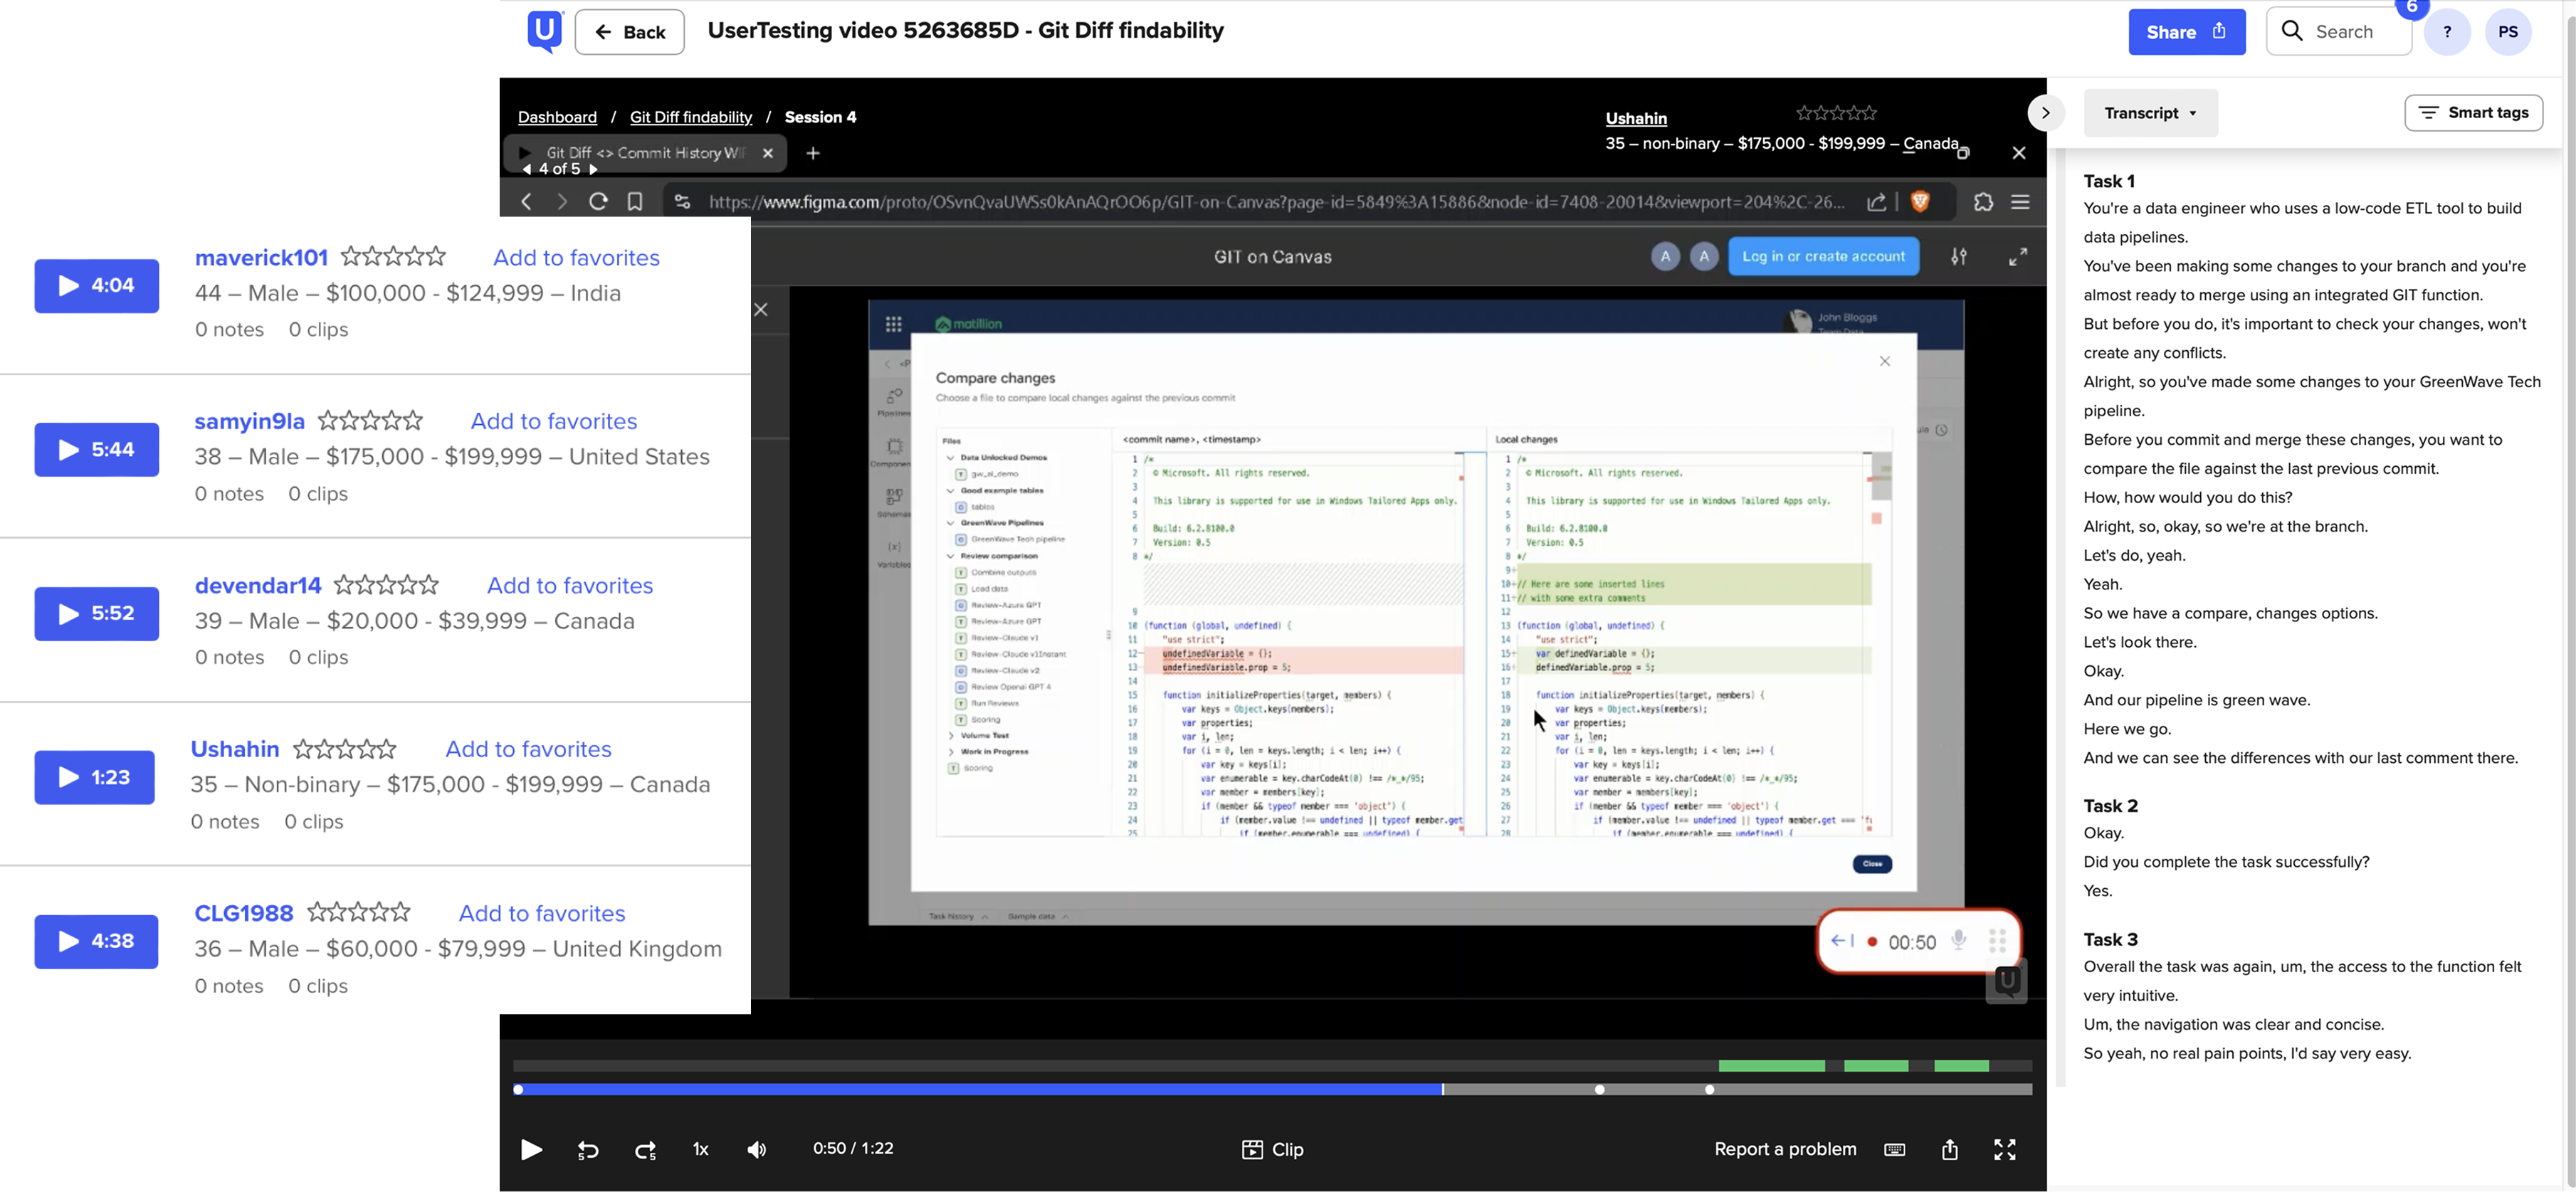Go to Git Diff findability breadcrumb
2576x1192 pixels.
pos(690,117)
